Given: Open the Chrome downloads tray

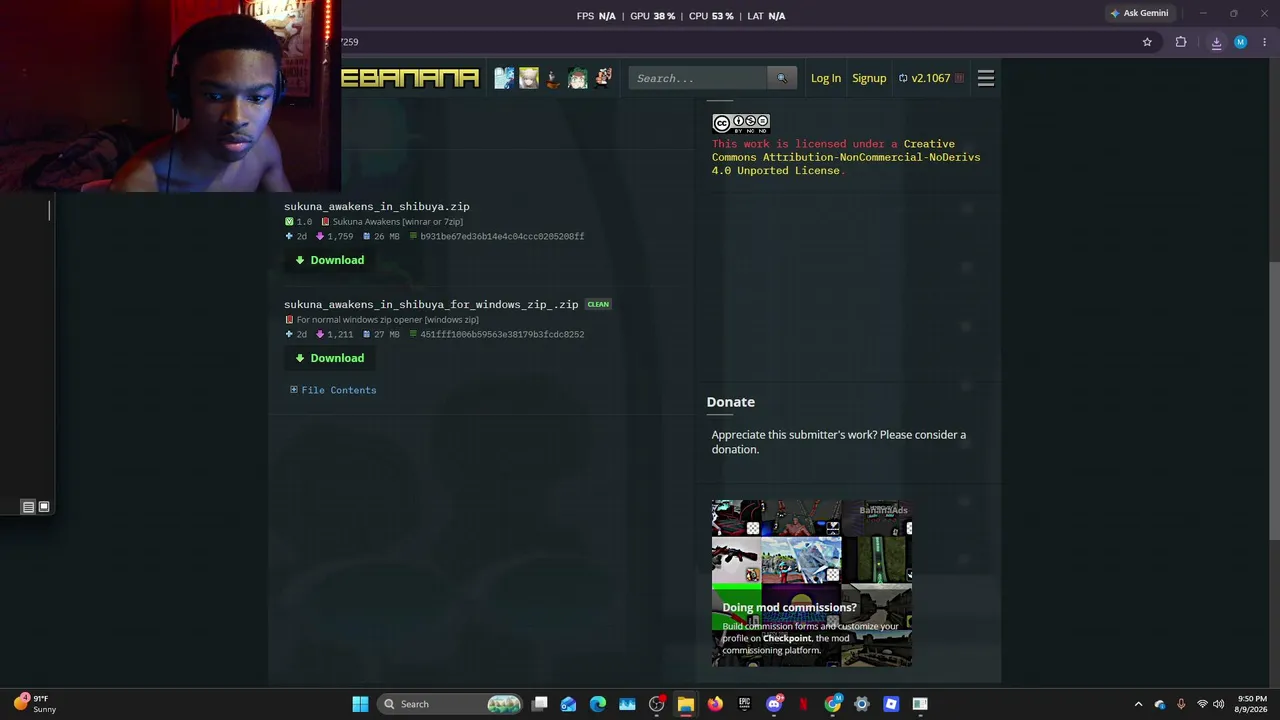Looking at the screenshot, I should 1216,42.
